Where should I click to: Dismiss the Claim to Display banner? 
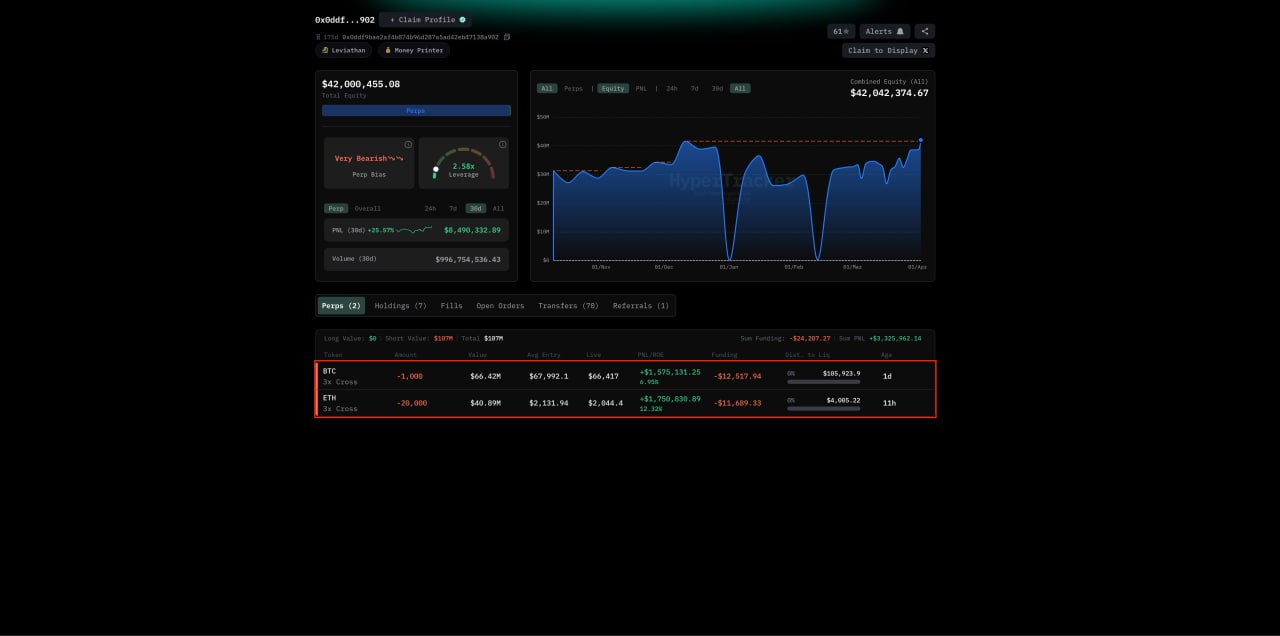click(925, 50)
